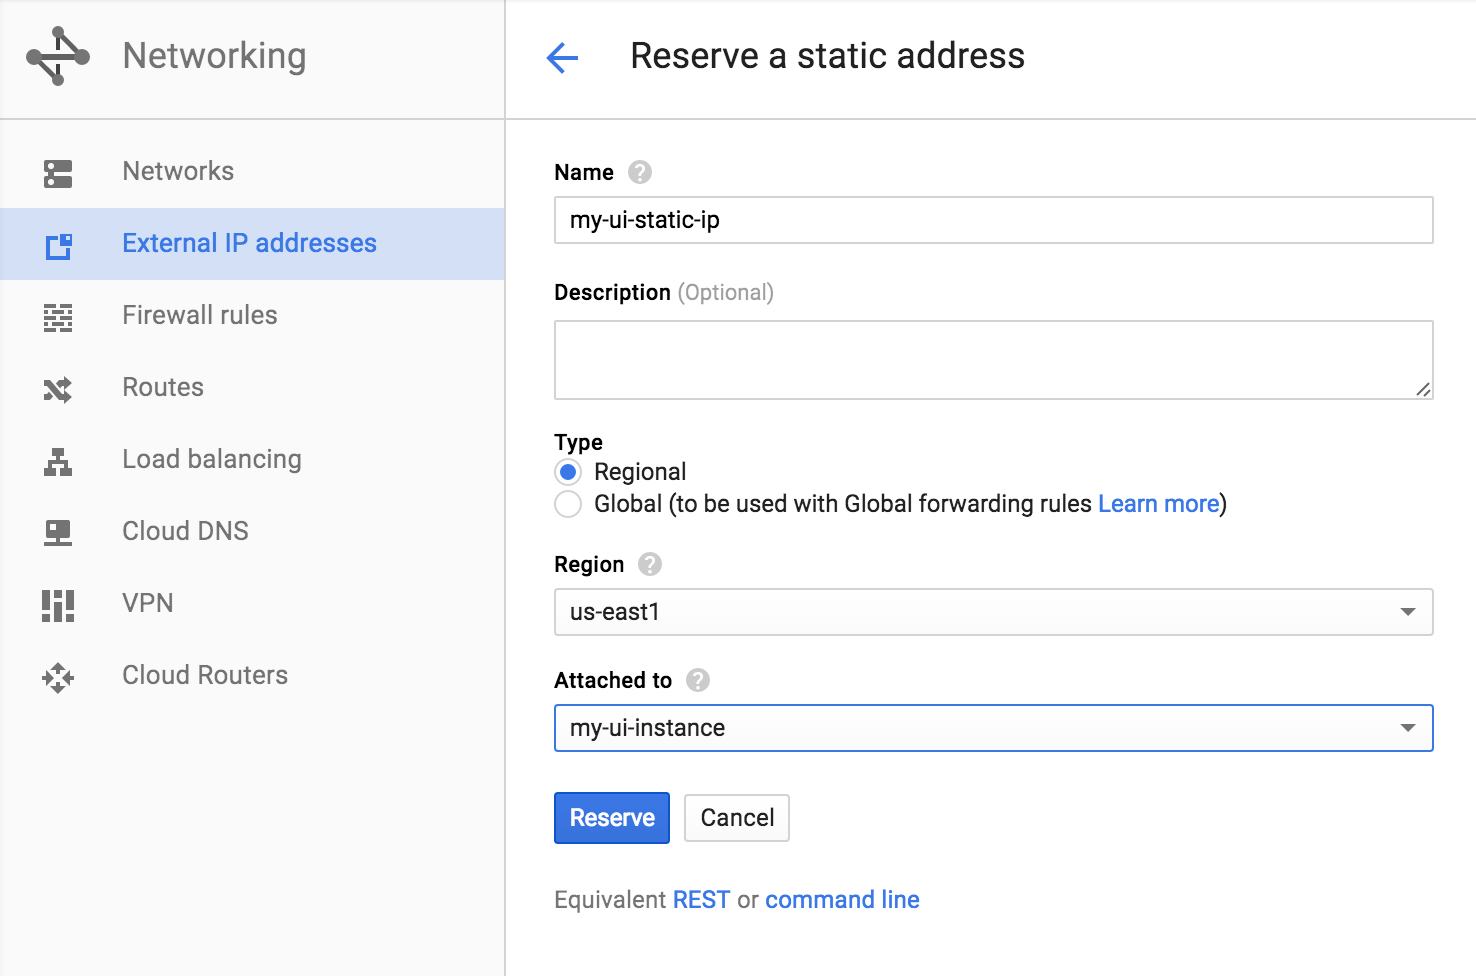The image size is (1476, 976).
Task: Click the Description text area
Action: pos(993,360)
